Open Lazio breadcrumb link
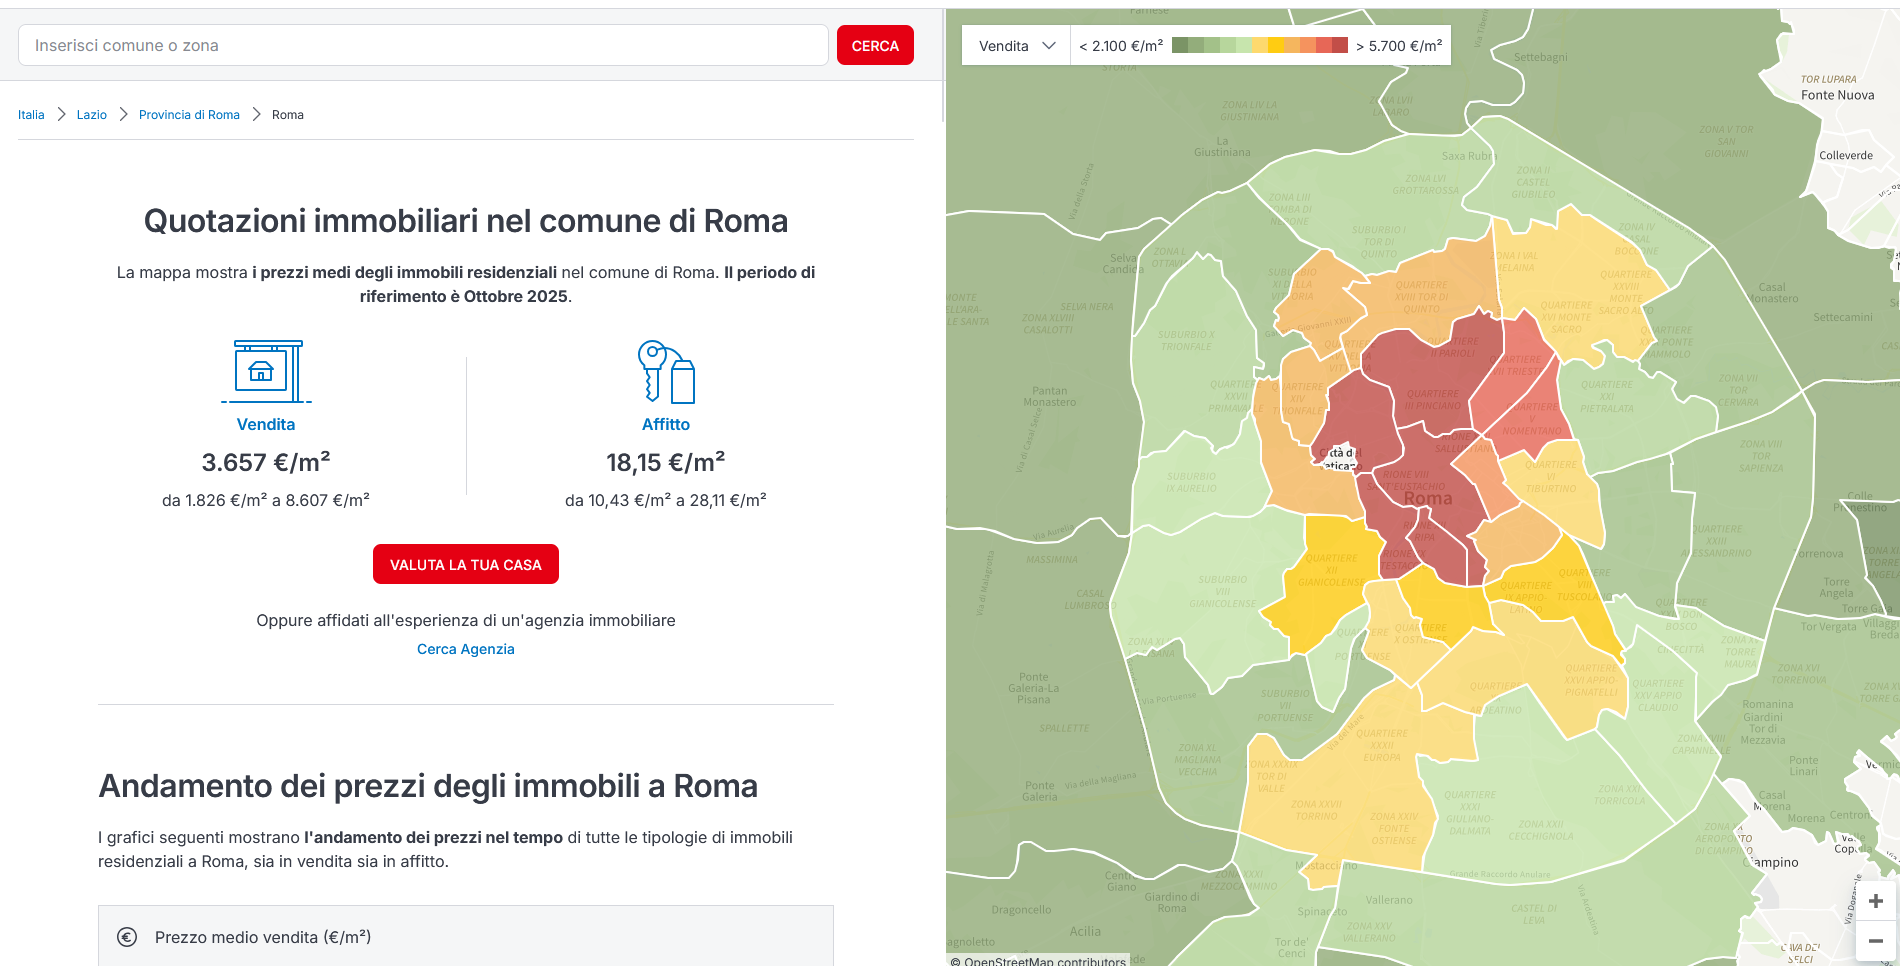This screenshot has height=966, width=1900. [x=92, y=115]
